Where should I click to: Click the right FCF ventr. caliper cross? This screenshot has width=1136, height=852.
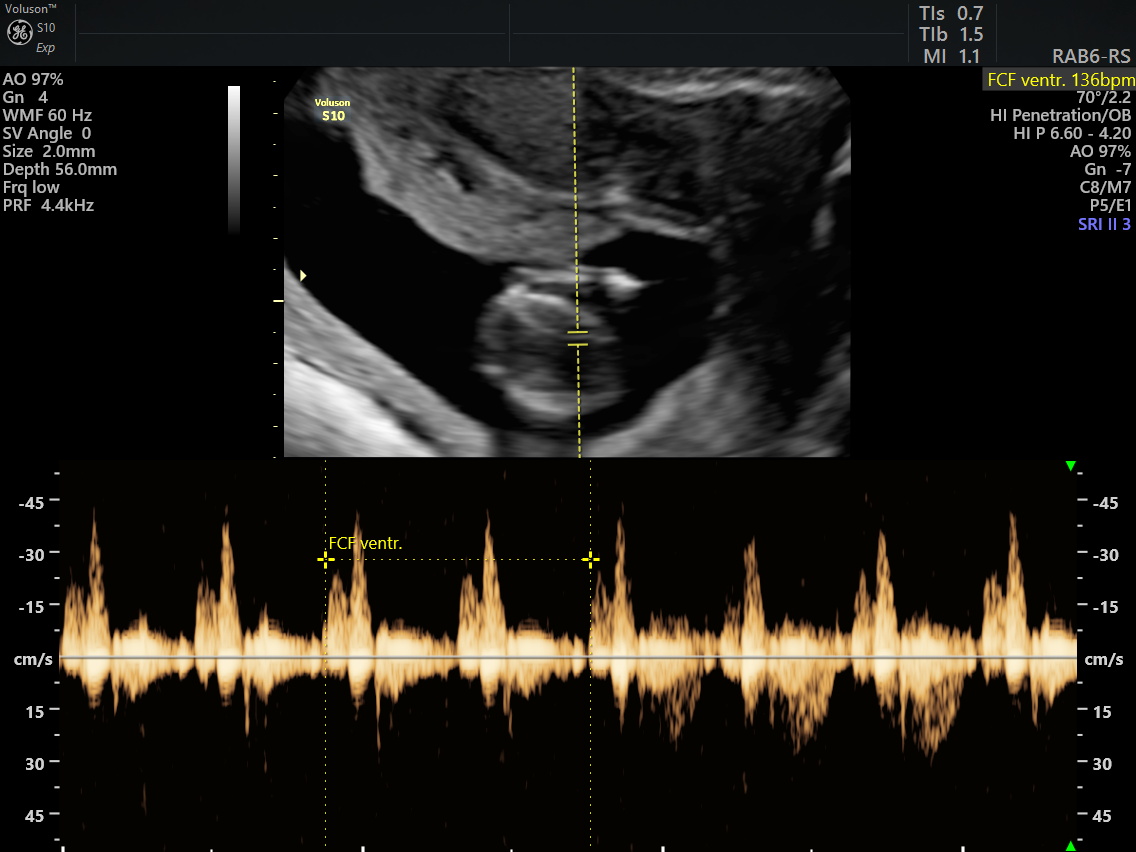tap(590, 559)
